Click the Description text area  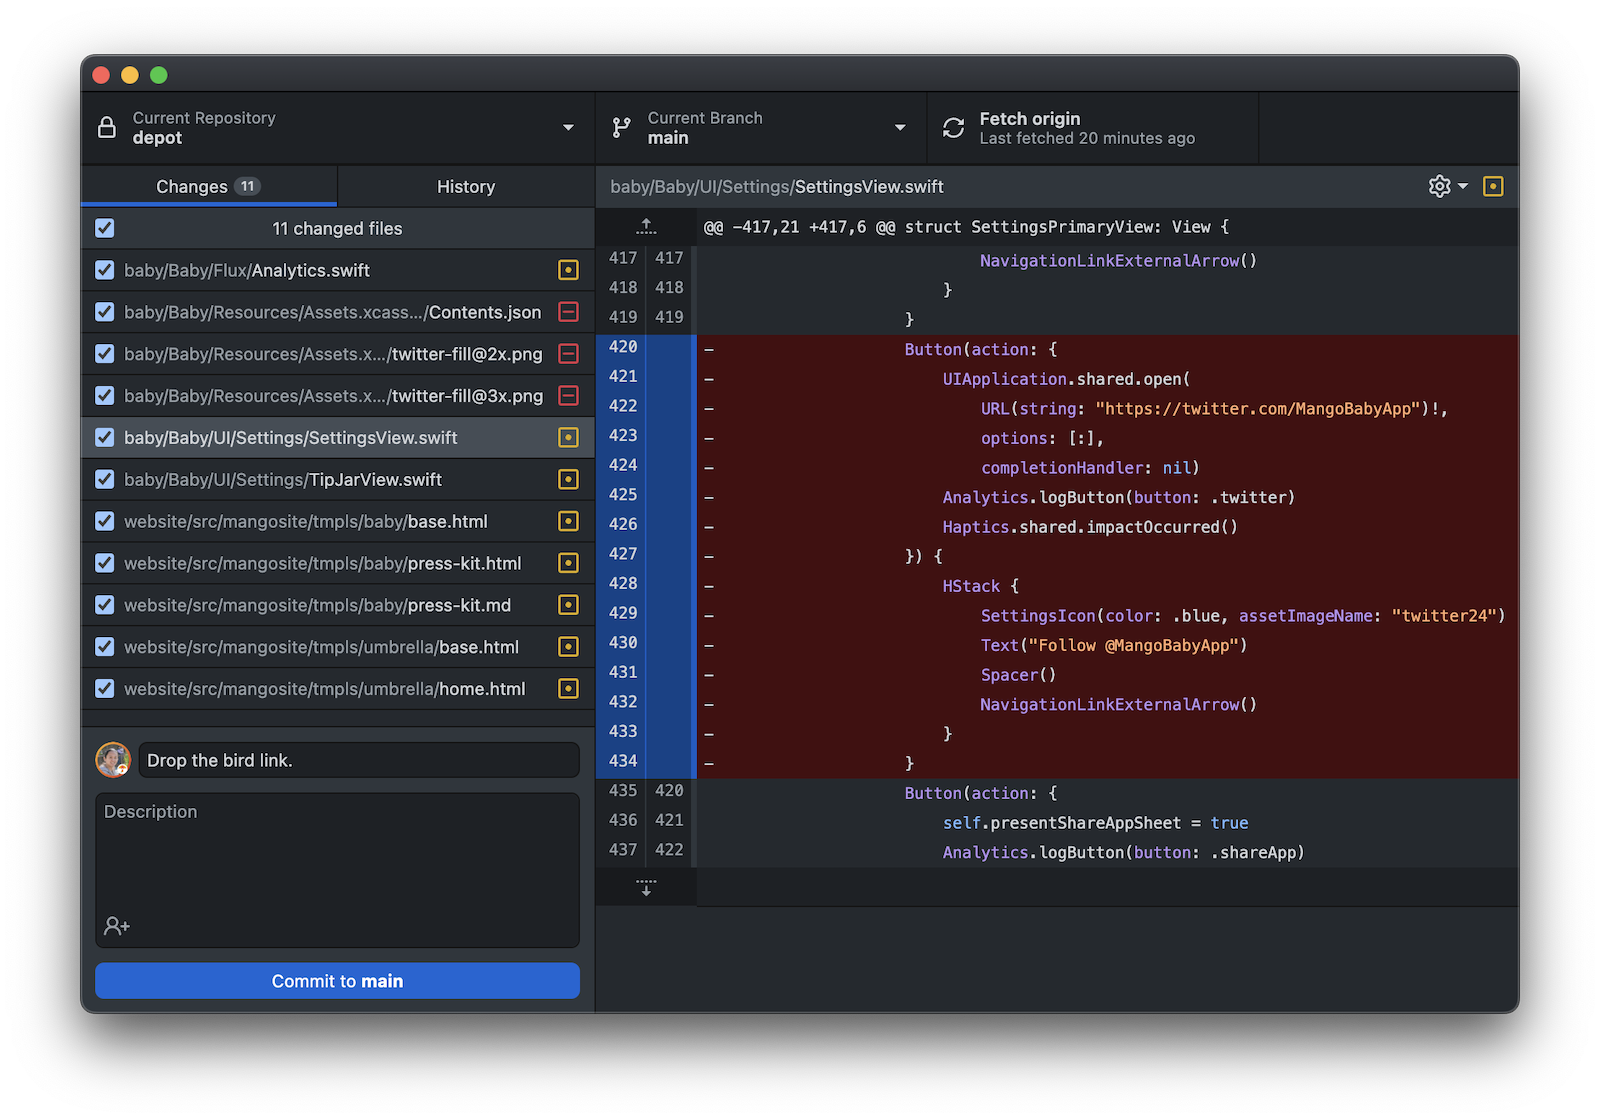(337, 855)
